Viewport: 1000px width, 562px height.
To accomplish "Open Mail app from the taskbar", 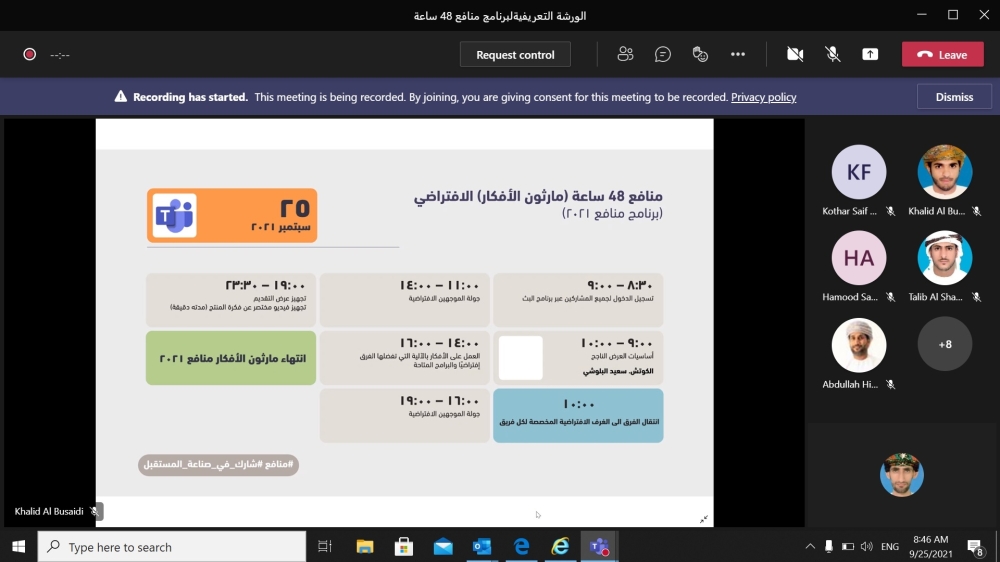I will (x=443, y=547).
